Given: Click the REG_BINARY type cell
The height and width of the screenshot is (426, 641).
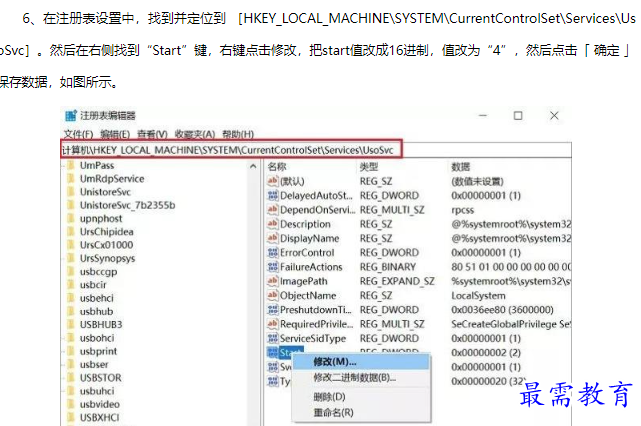Looking at the screenshot, I should pos(388,267).
